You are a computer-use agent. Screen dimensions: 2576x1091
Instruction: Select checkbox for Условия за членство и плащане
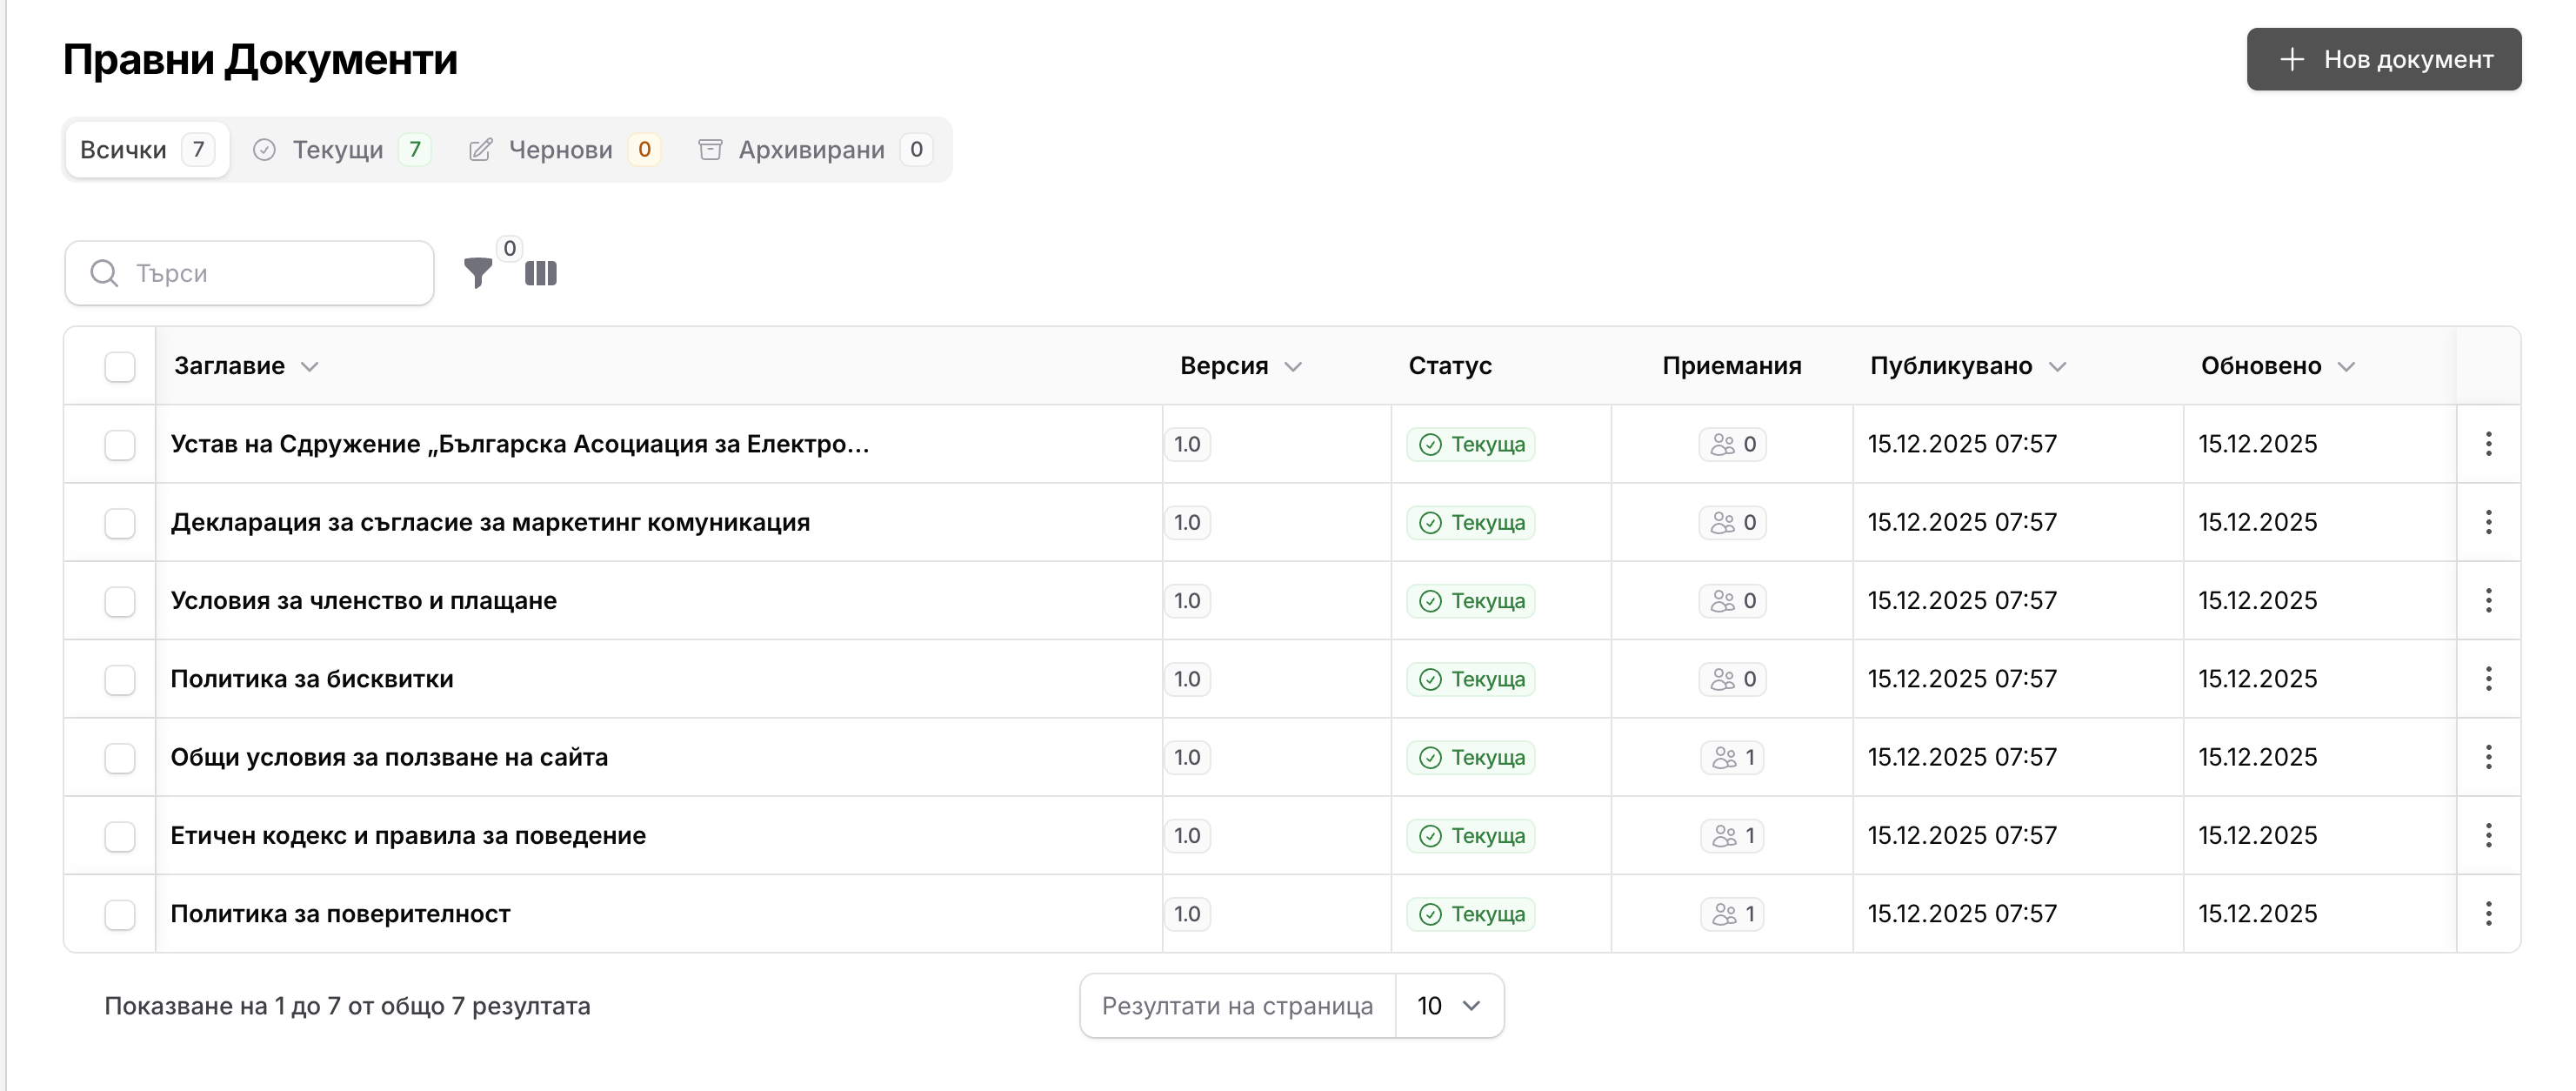(x=120, y=601)
